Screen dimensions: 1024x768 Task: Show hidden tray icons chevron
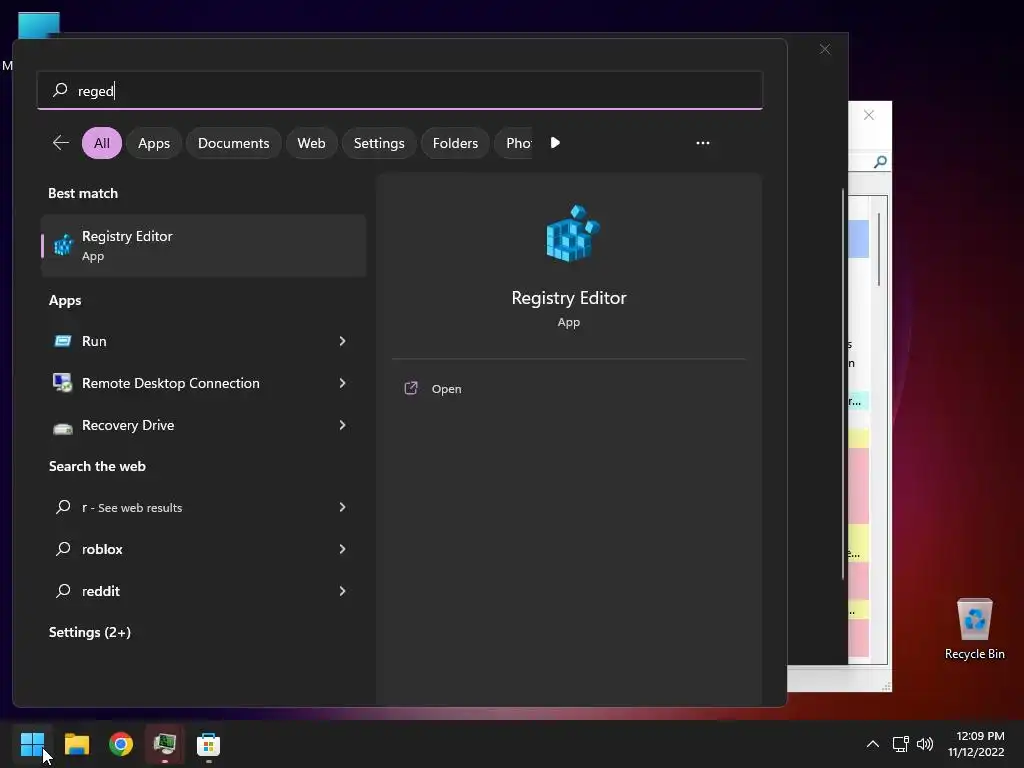pyautogui.click(x=872, y=744)
